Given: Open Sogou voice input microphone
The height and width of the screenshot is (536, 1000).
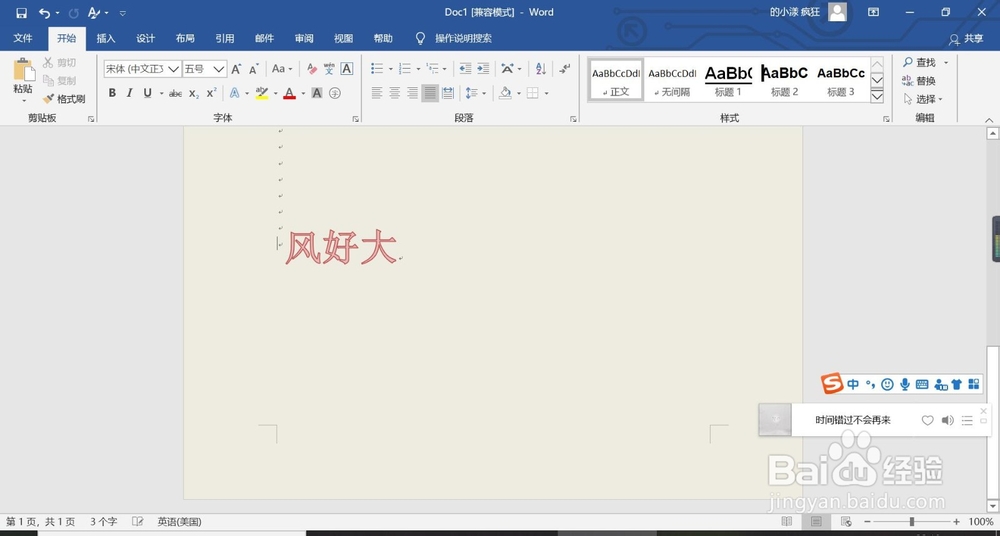Looking at the screenshot, I should [x=904, y=384].
